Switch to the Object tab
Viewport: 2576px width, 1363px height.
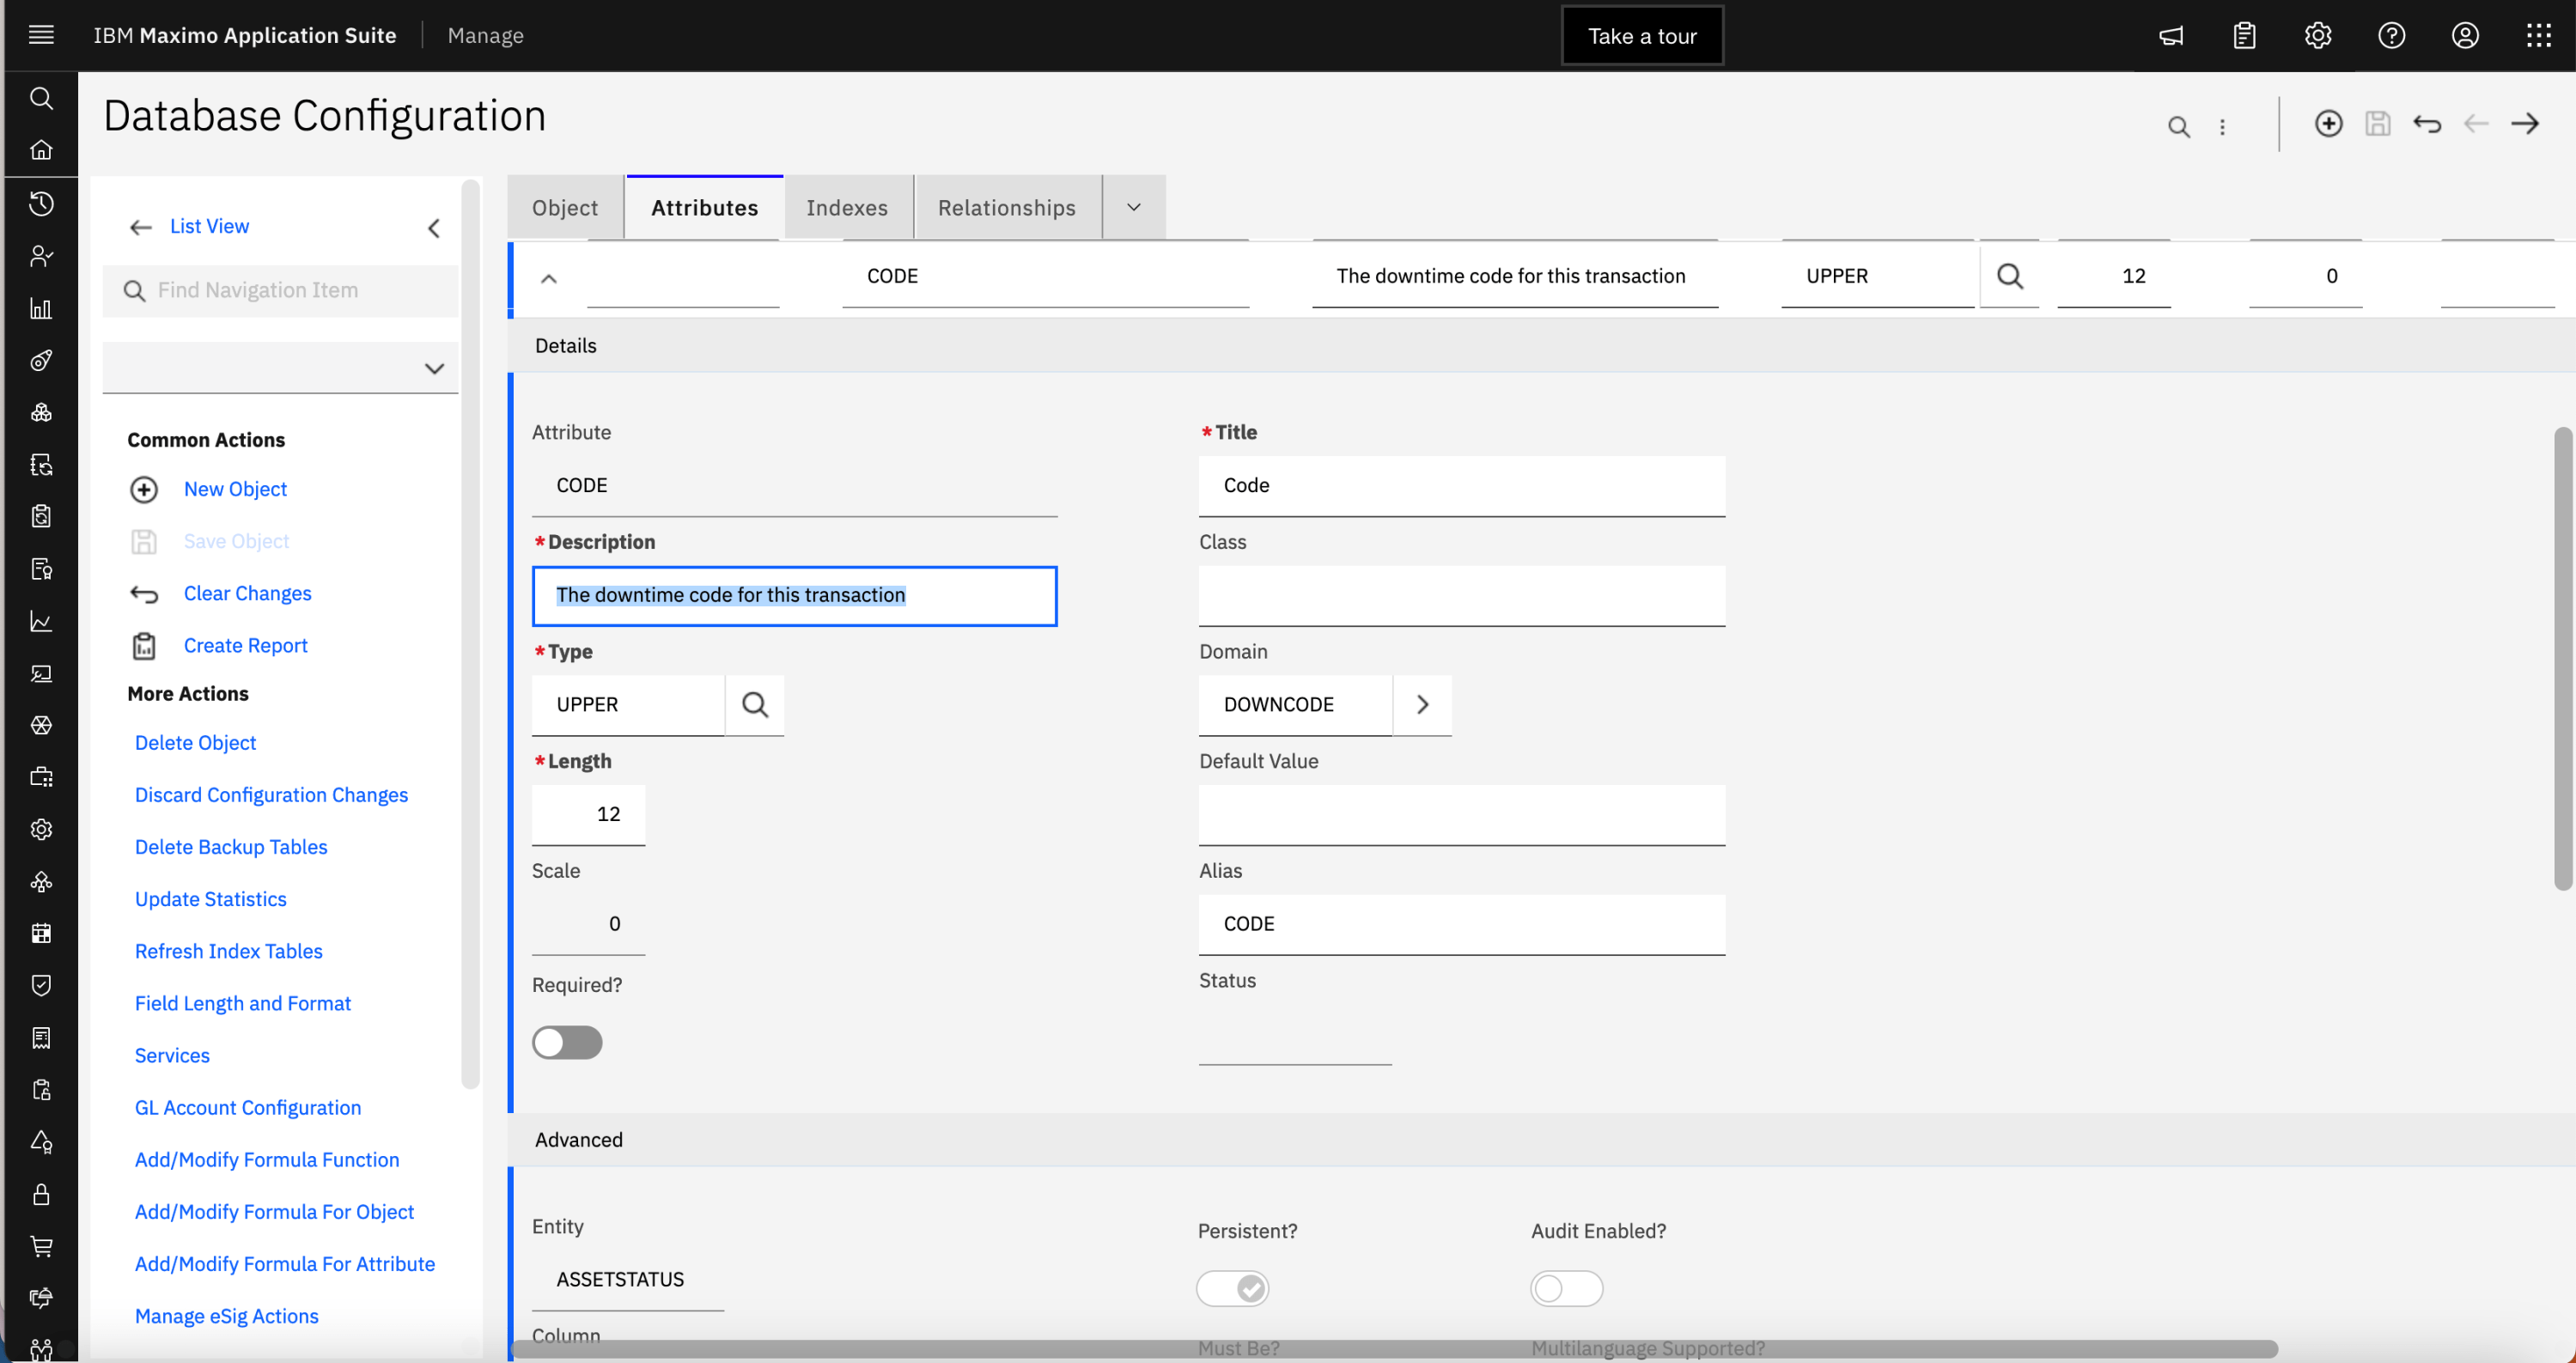tap(564, 207)
